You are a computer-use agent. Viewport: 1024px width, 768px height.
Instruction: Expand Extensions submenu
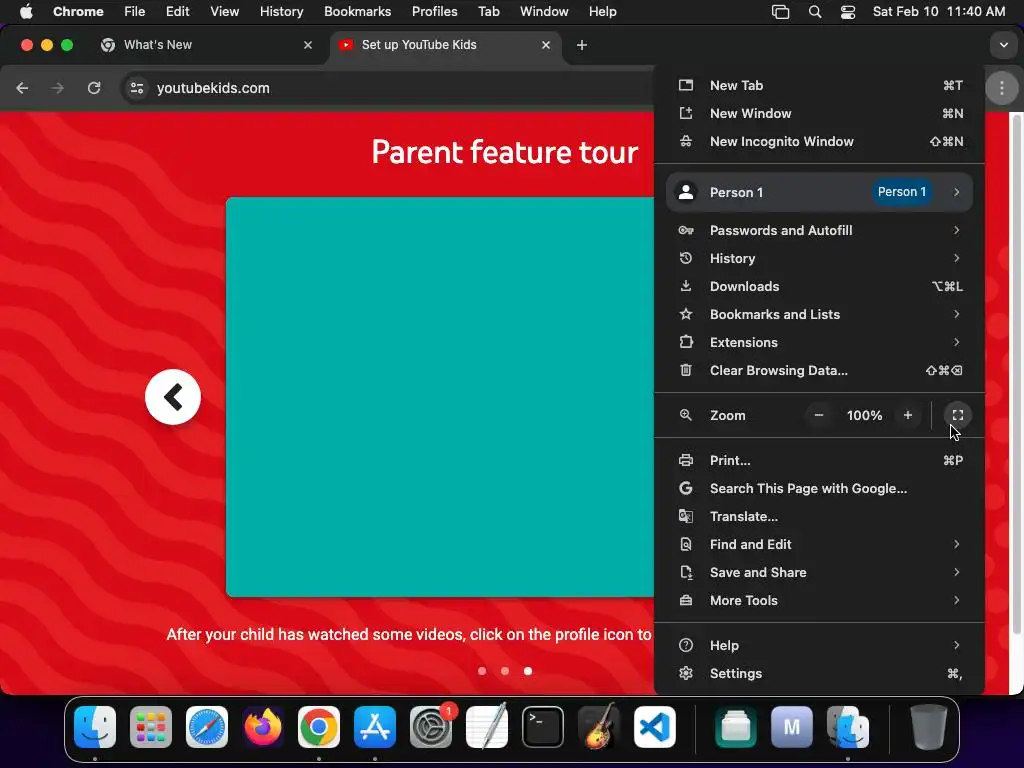(x=819, y=342)
